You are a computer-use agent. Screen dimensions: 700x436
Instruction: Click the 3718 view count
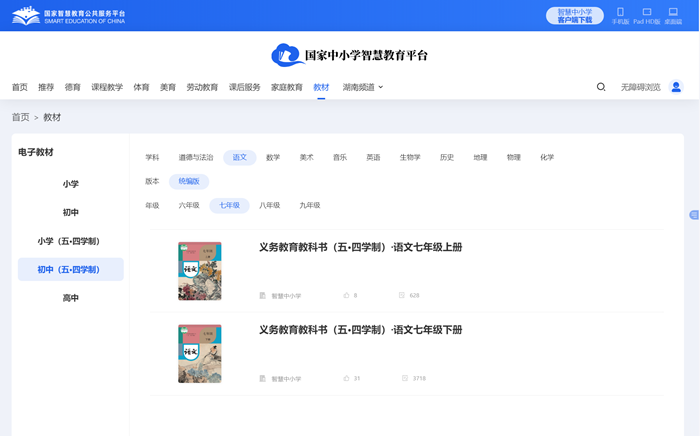tap(419, 378)
